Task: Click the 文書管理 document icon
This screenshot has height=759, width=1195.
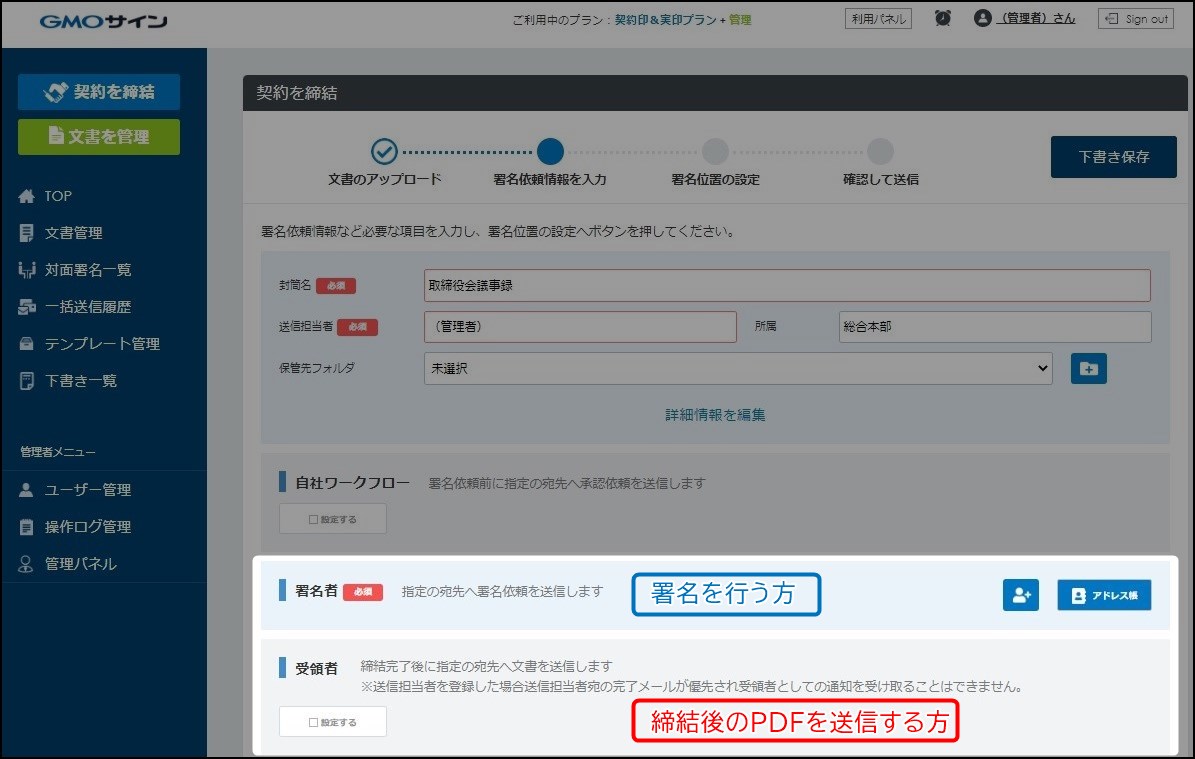Action: coord(27,232)
